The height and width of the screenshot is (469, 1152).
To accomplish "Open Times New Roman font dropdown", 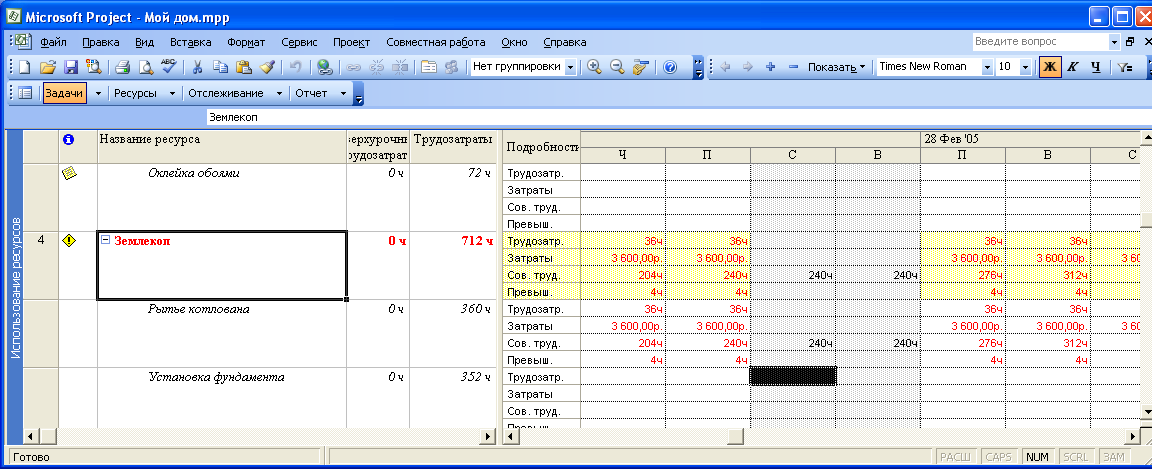I will [x=987, y=67].
